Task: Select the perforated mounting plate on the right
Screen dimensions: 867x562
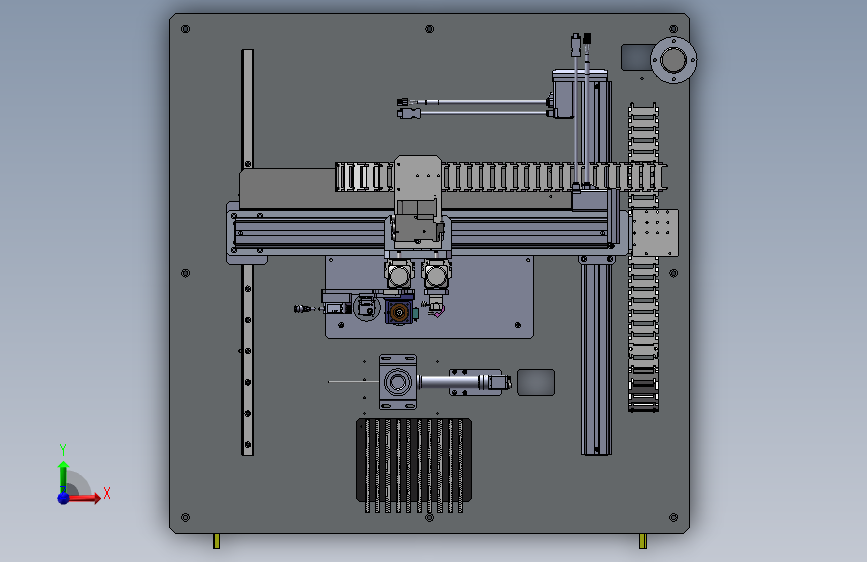Action: click(x=655, y=232)
